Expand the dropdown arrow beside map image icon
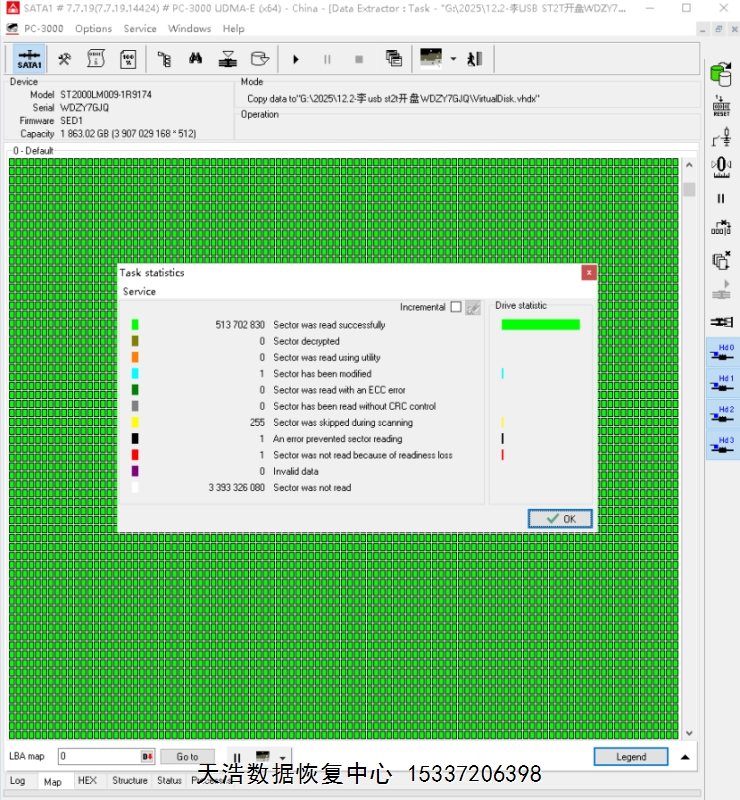The height and width of the screenshot is (800, 740). point(453,59)
